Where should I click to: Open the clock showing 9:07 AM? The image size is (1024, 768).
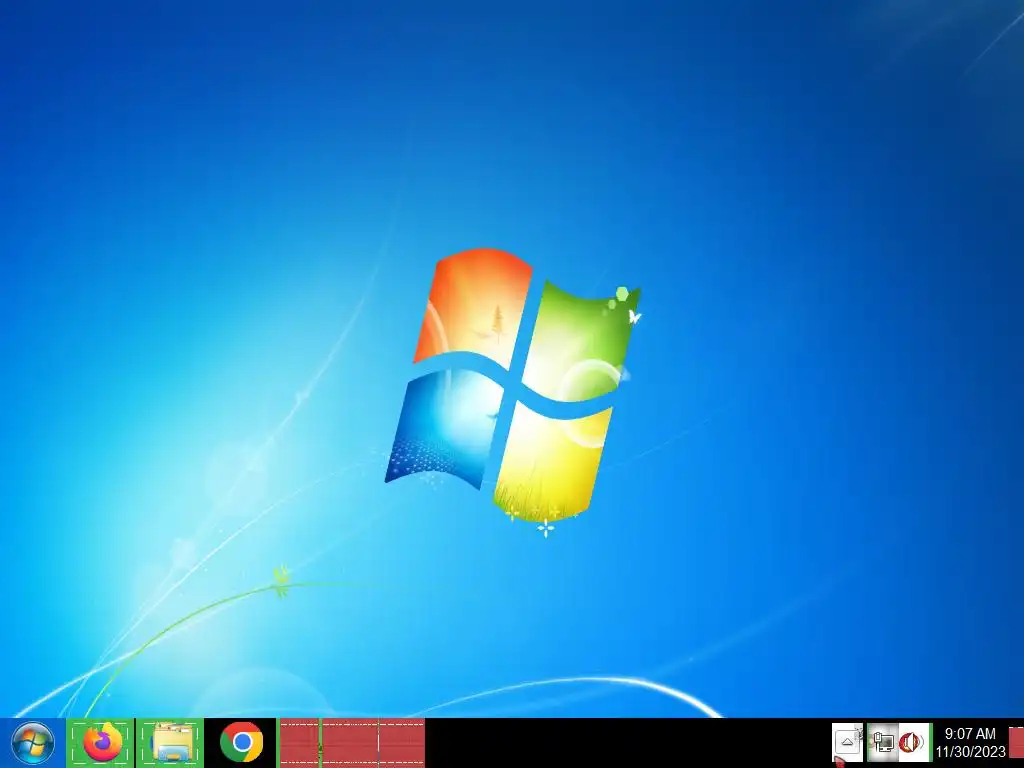click(970, 743)
